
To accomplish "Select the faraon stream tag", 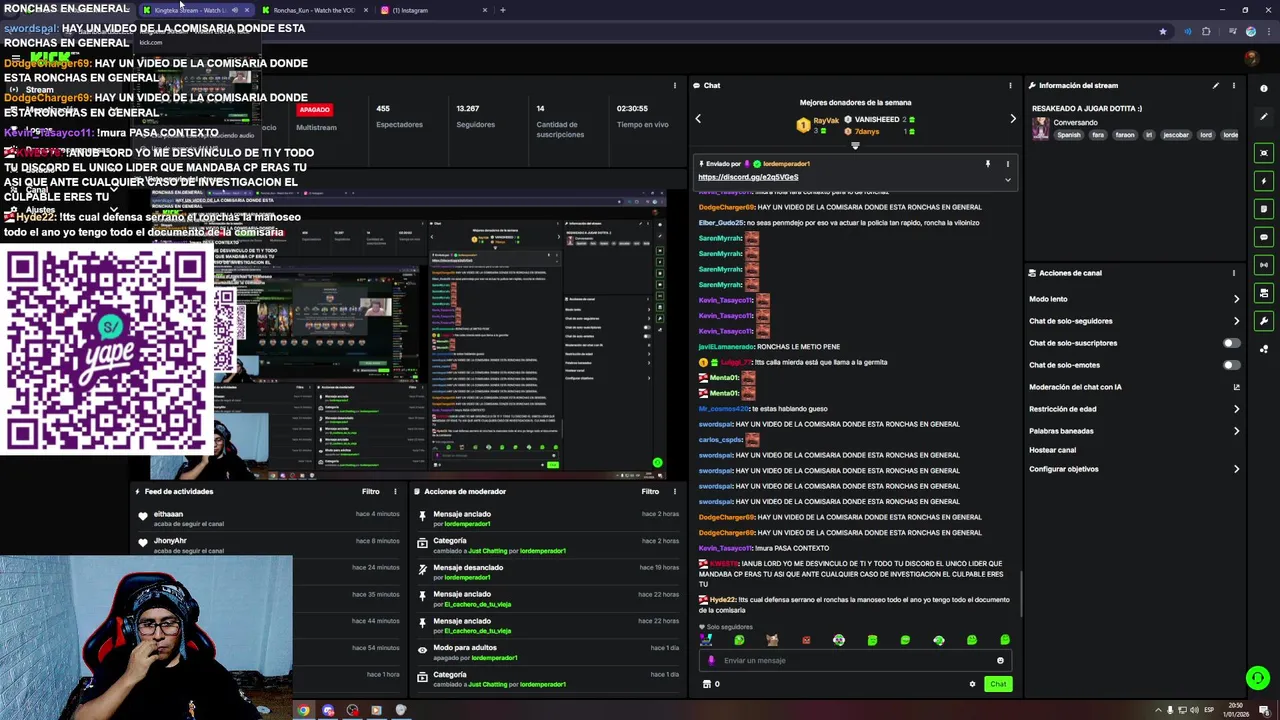I will point(1125,135).
